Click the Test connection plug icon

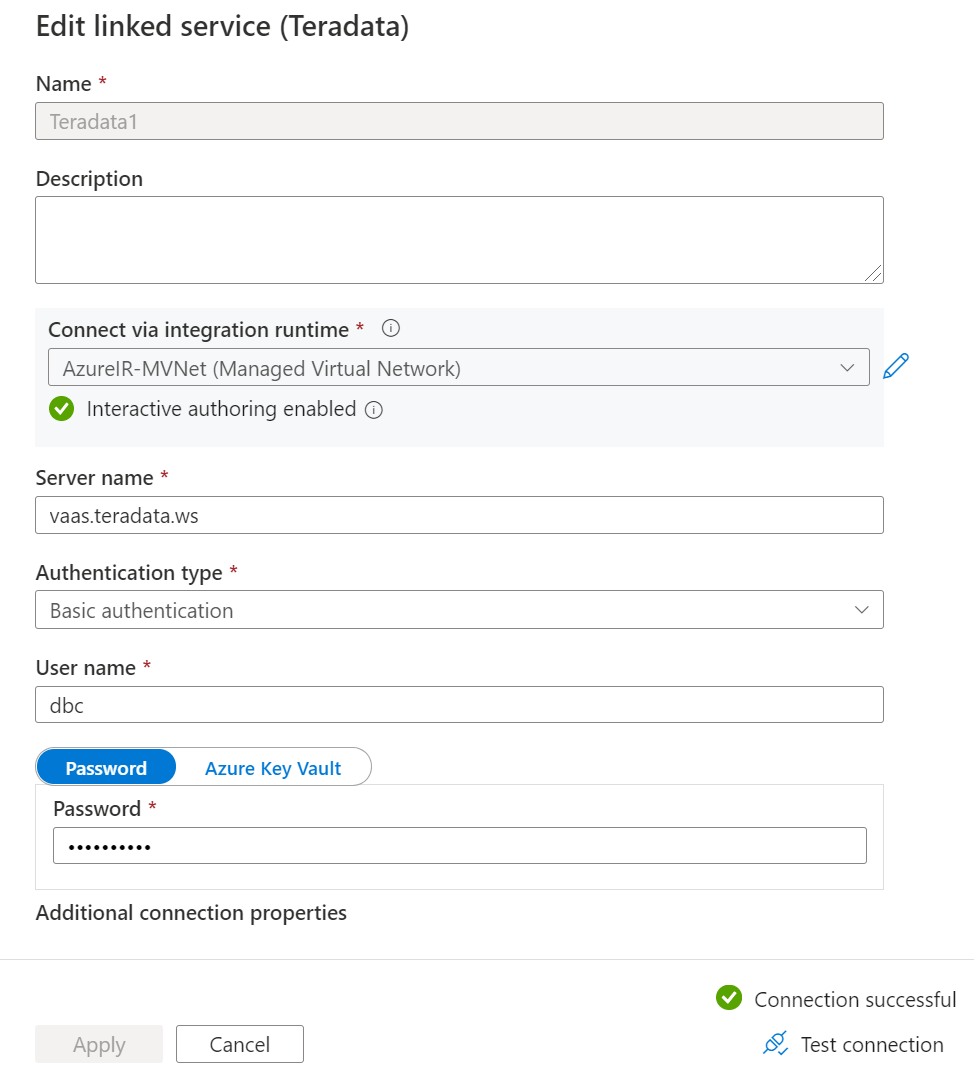[775, 1043]
